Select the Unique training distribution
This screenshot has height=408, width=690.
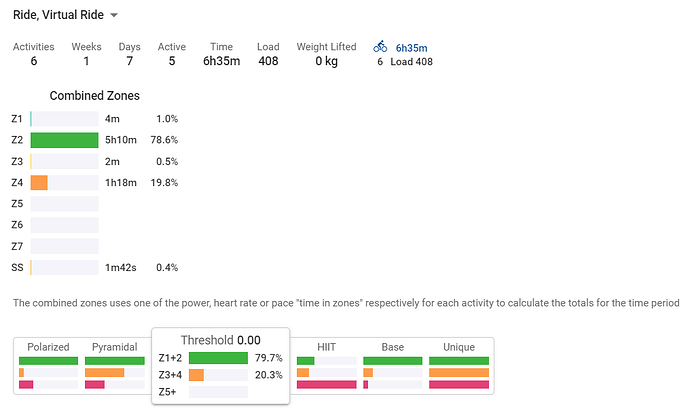click(x=459, y=366)
